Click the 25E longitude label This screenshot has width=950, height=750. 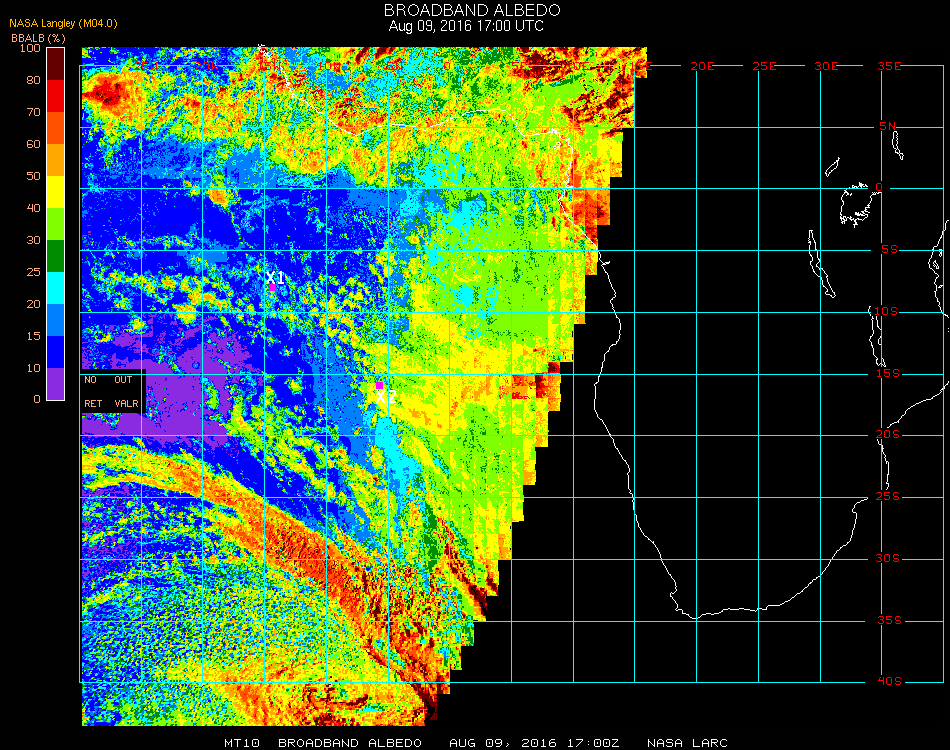(764, 66)
